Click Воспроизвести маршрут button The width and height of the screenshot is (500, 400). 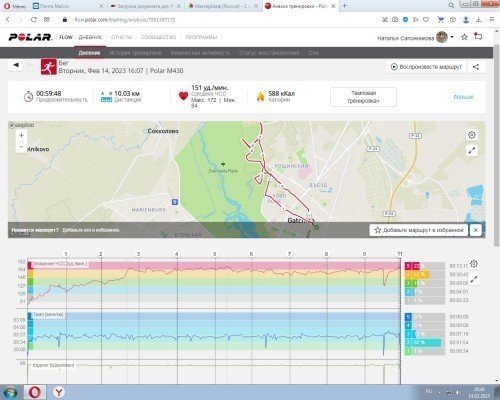pyautogui.click(x=426, y=67)
